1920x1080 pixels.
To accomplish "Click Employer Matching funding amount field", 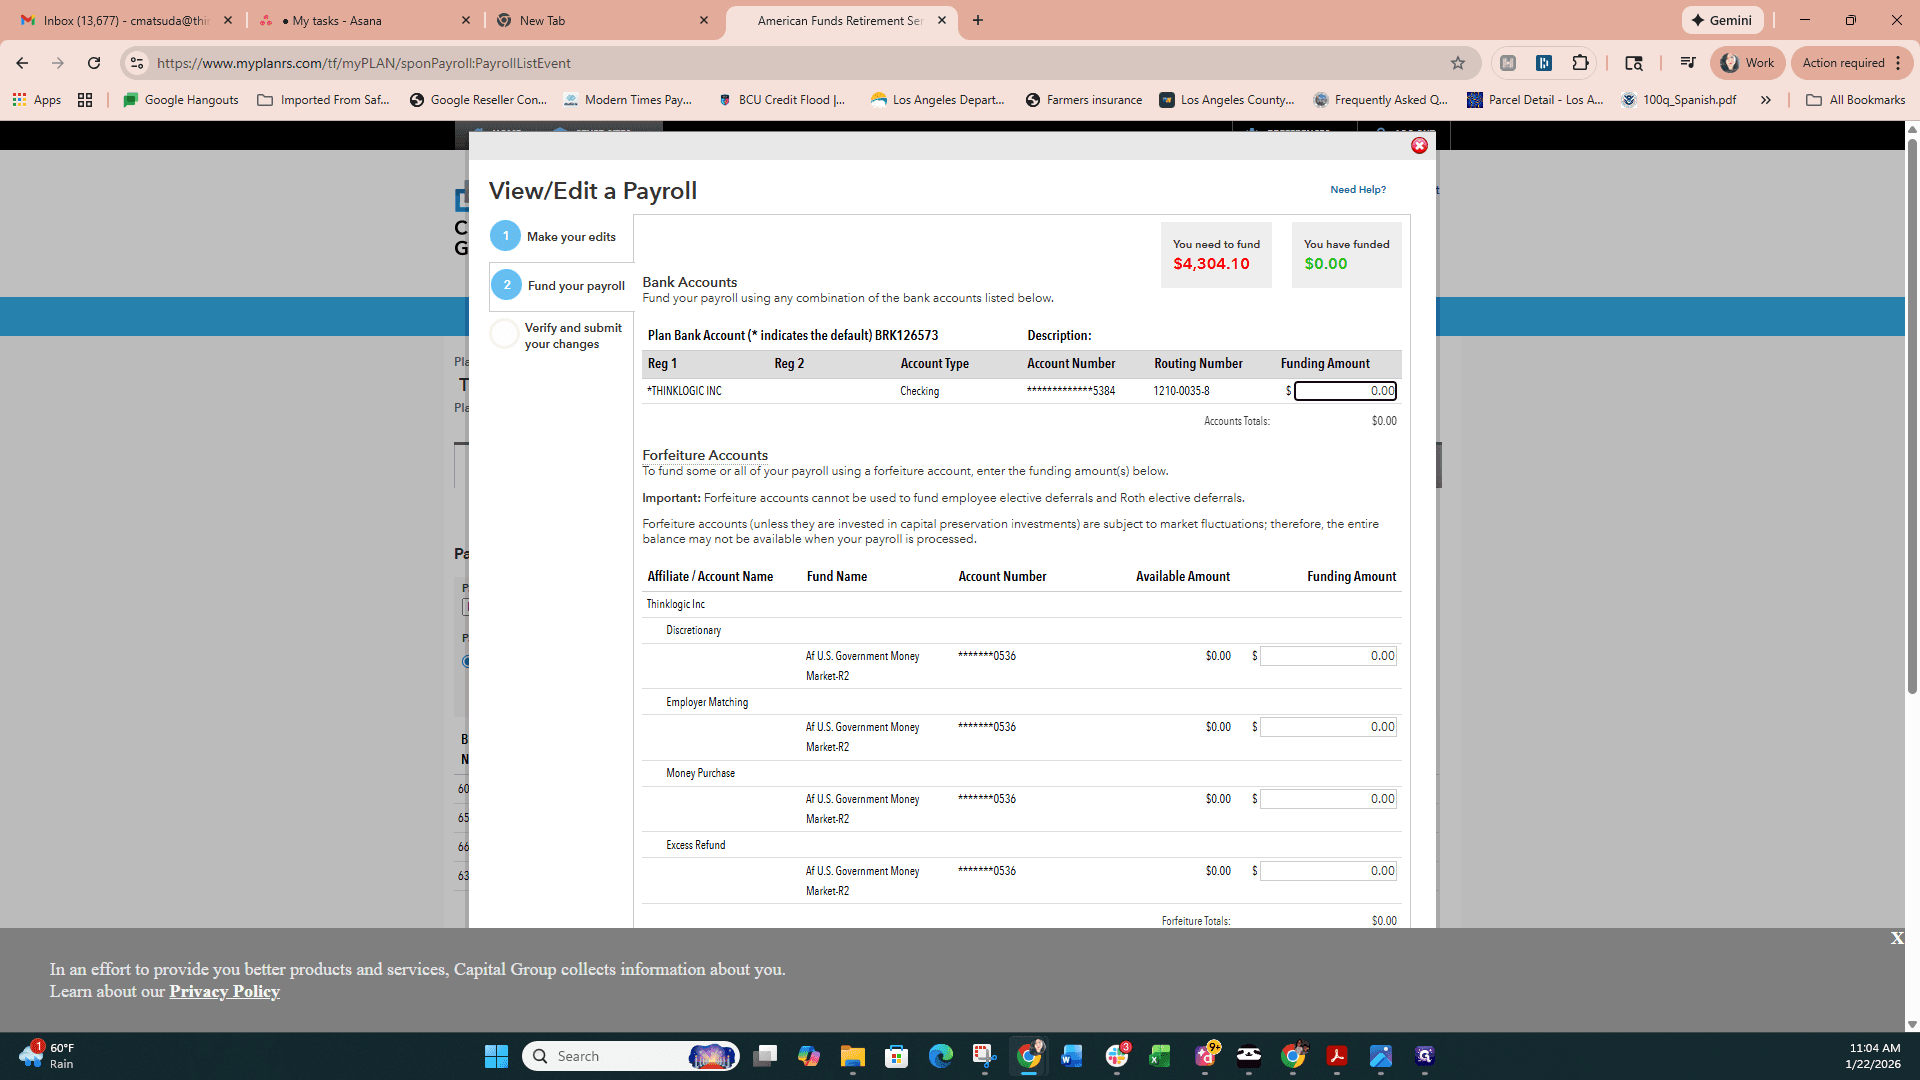I will 1328,727.
